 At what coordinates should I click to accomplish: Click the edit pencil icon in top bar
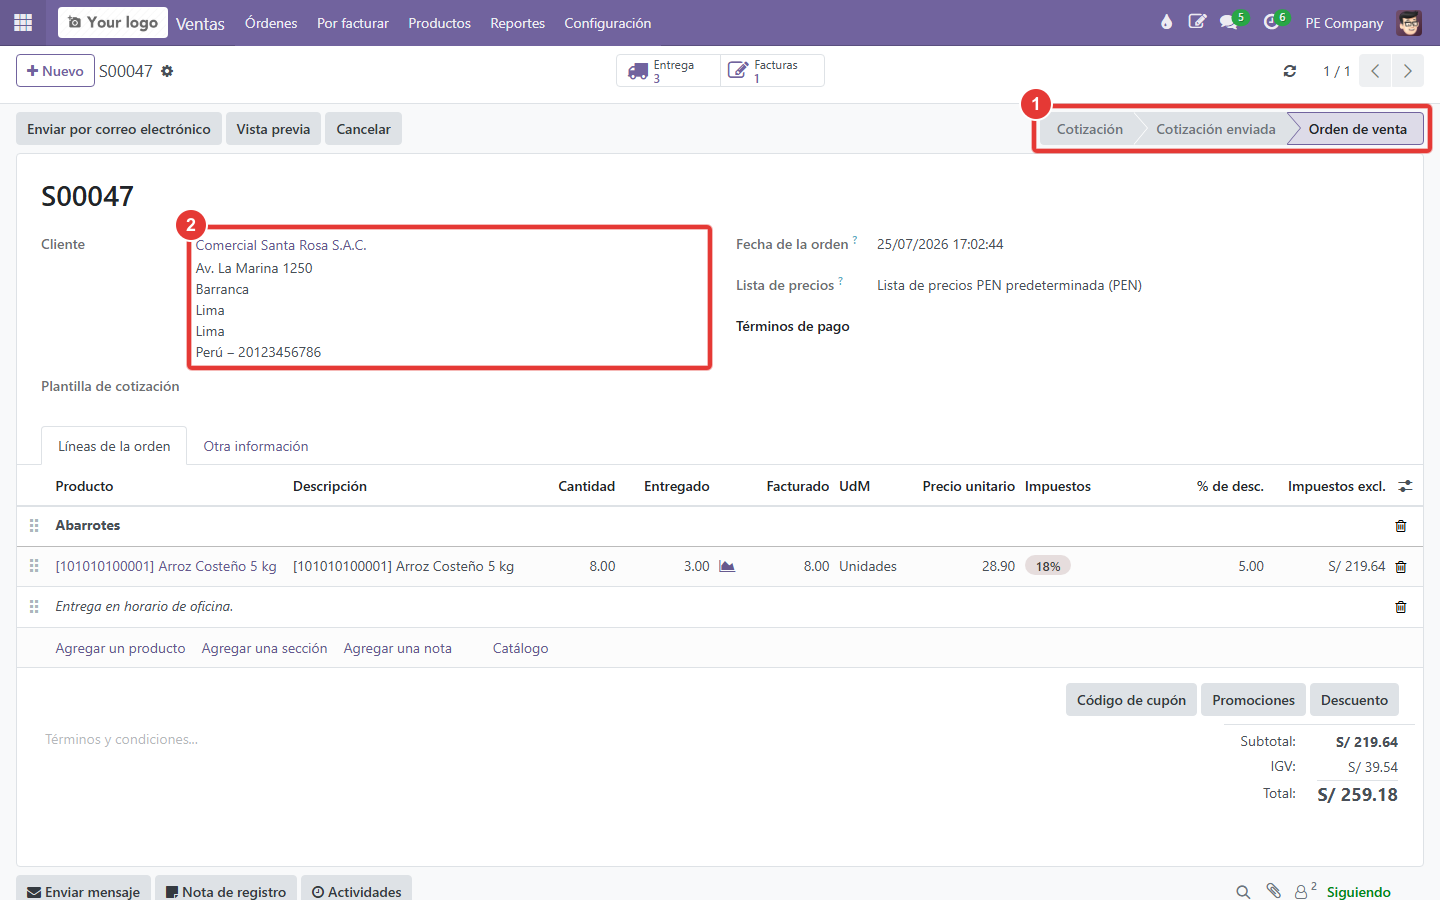coord(1197,22)
